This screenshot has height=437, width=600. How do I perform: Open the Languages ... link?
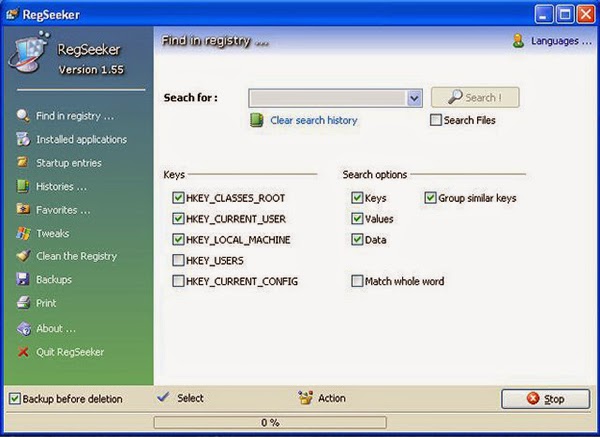561,41
